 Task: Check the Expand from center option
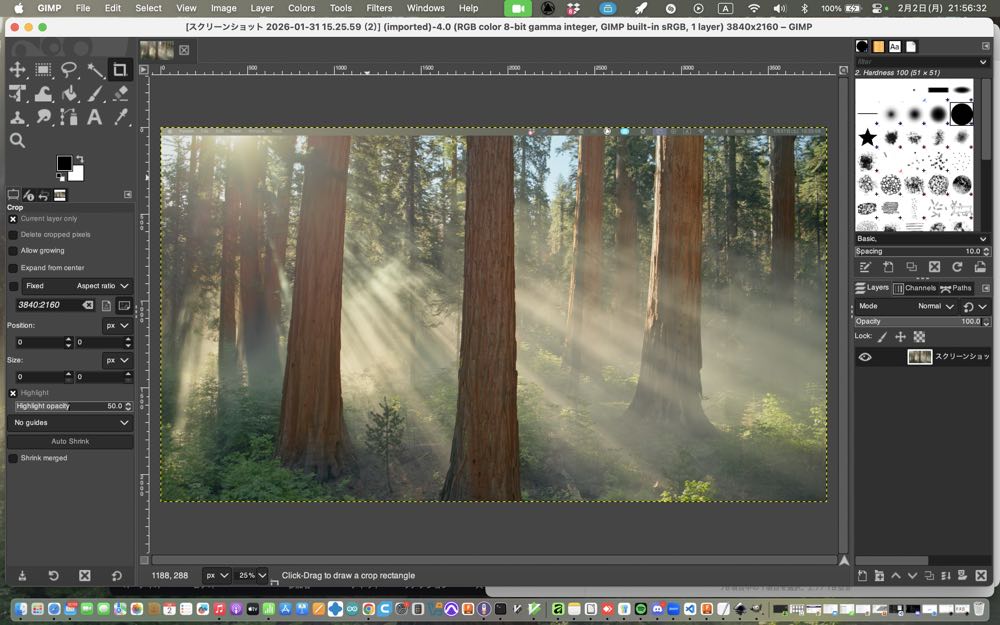click(13, 268)
